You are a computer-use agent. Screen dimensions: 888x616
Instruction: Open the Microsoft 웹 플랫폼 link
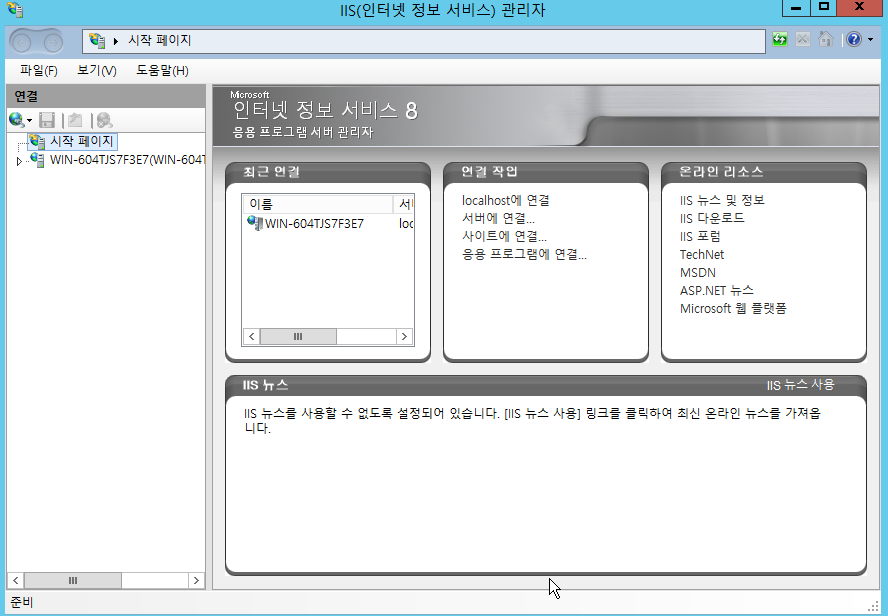[x=733, y=309]
